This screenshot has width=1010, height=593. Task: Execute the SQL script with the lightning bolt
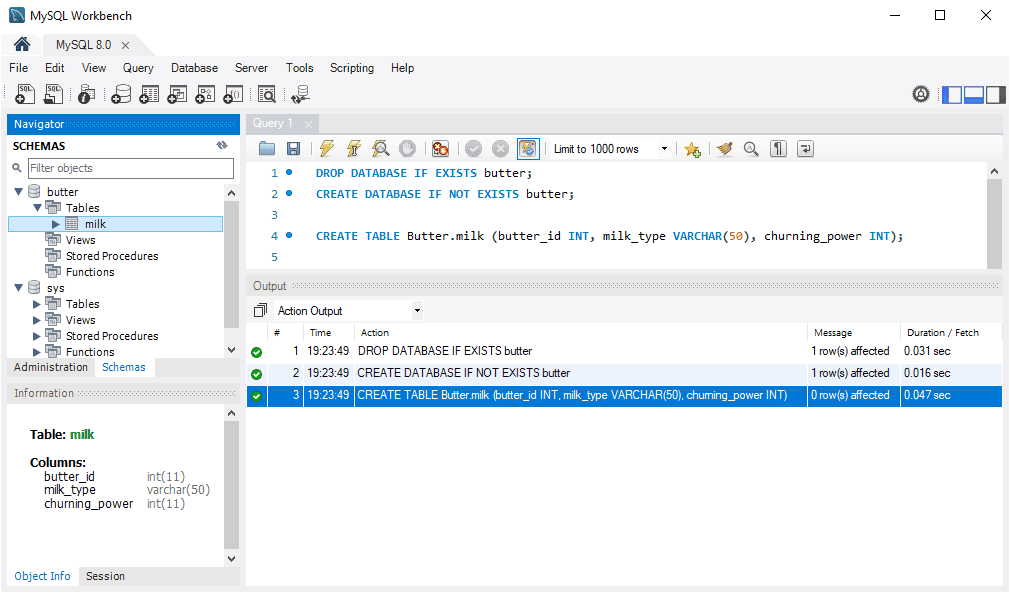click(326, 148)
